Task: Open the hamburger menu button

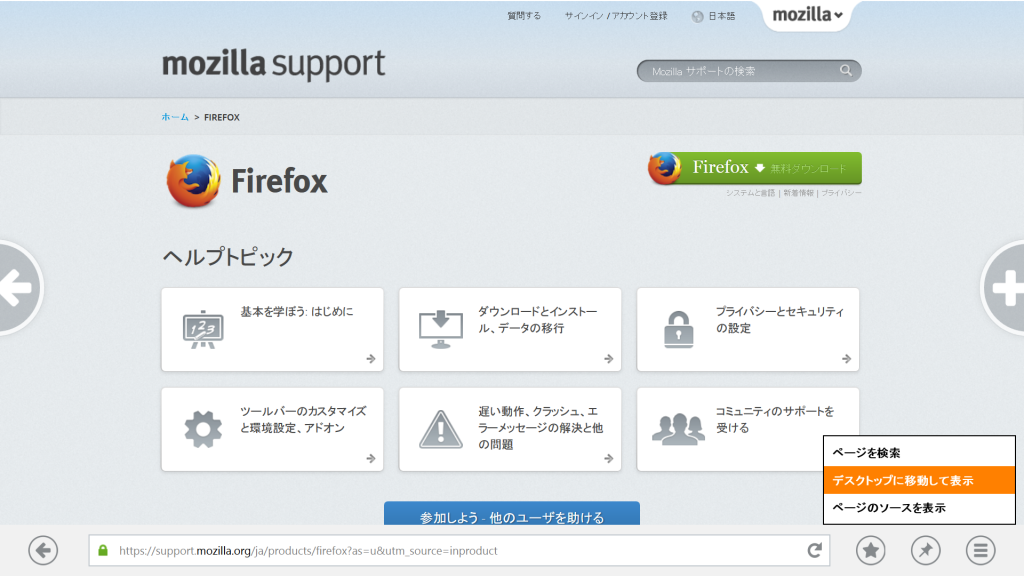Action: pos(980,551)
